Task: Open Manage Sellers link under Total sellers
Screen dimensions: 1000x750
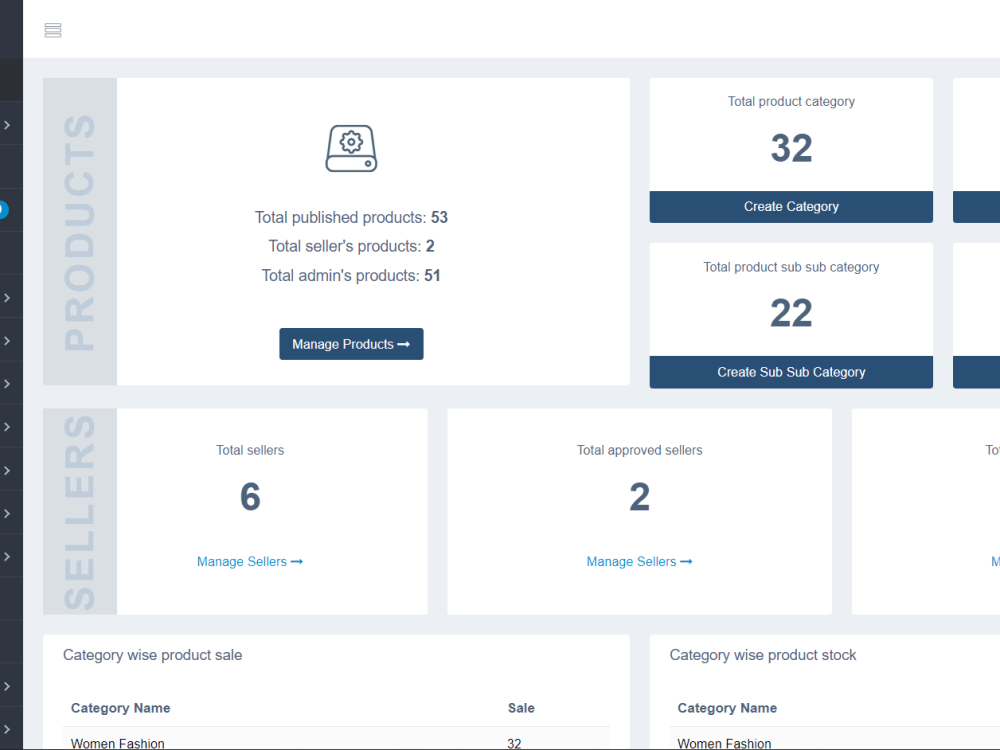Action: (250, 561)
